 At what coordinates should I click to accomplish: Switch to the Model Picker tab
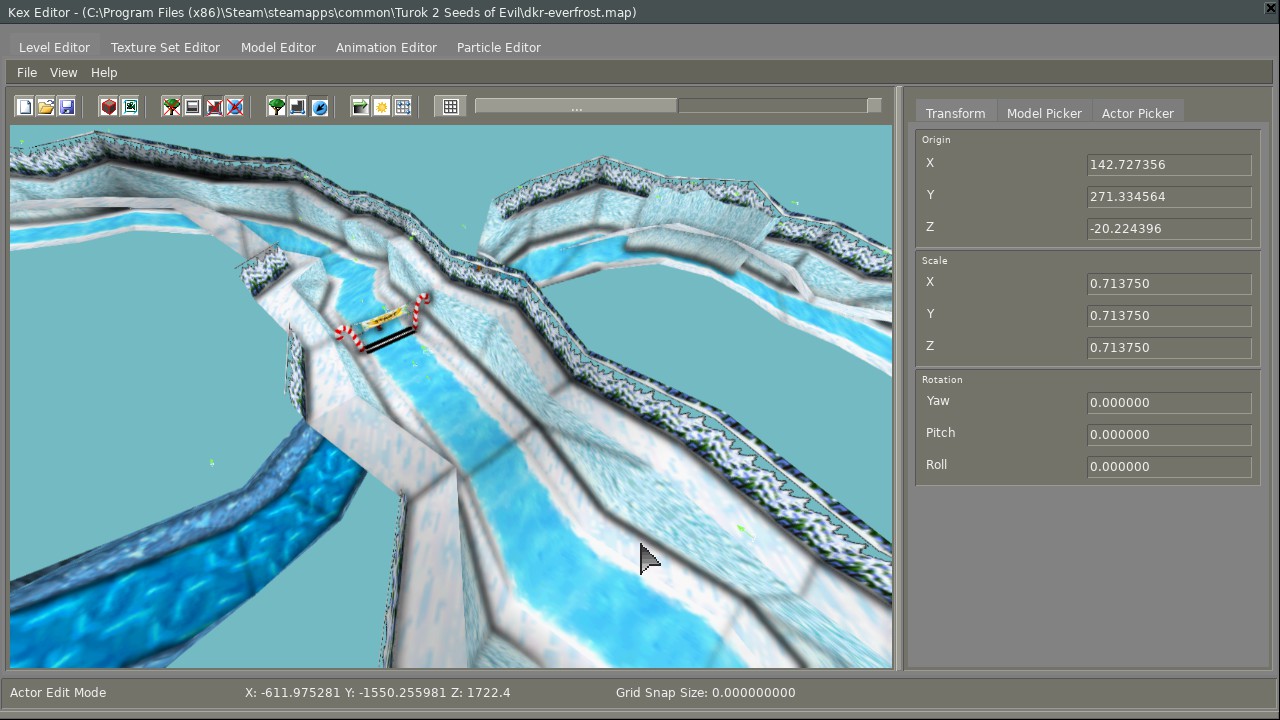tap(1044, 113)
